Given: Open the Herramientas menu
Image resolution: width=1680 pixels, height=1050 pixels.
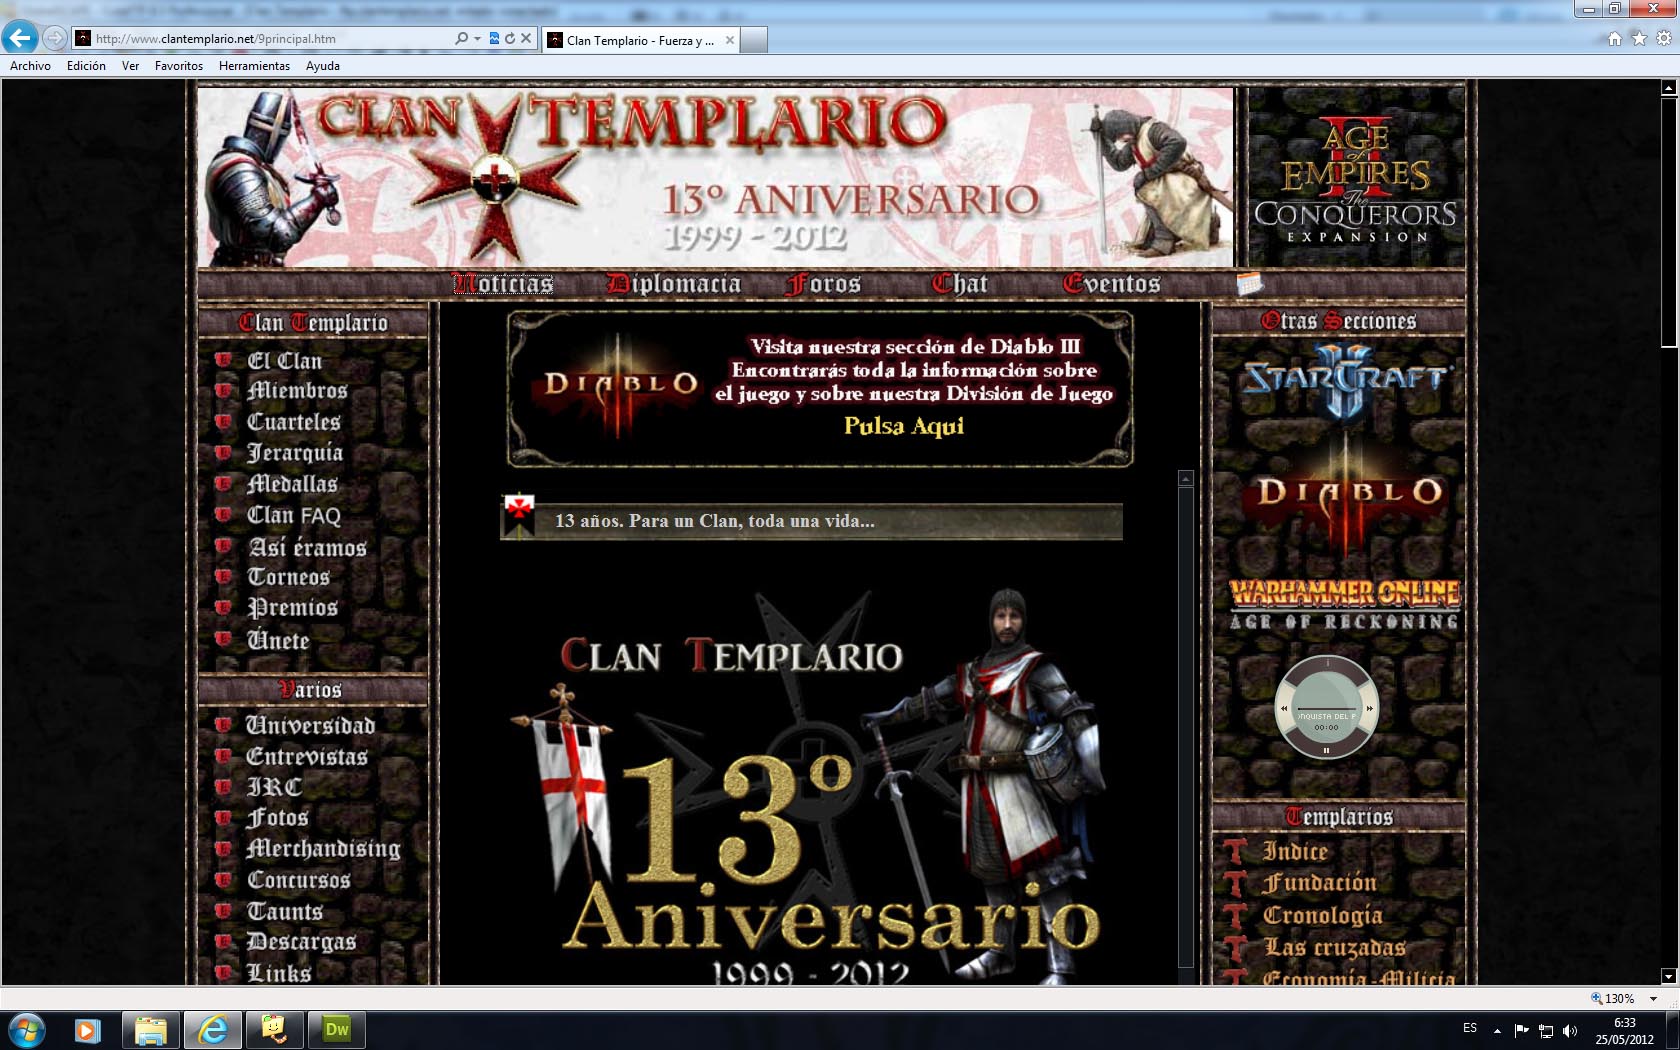Looking at the screenshot, I should coord(254,66).
